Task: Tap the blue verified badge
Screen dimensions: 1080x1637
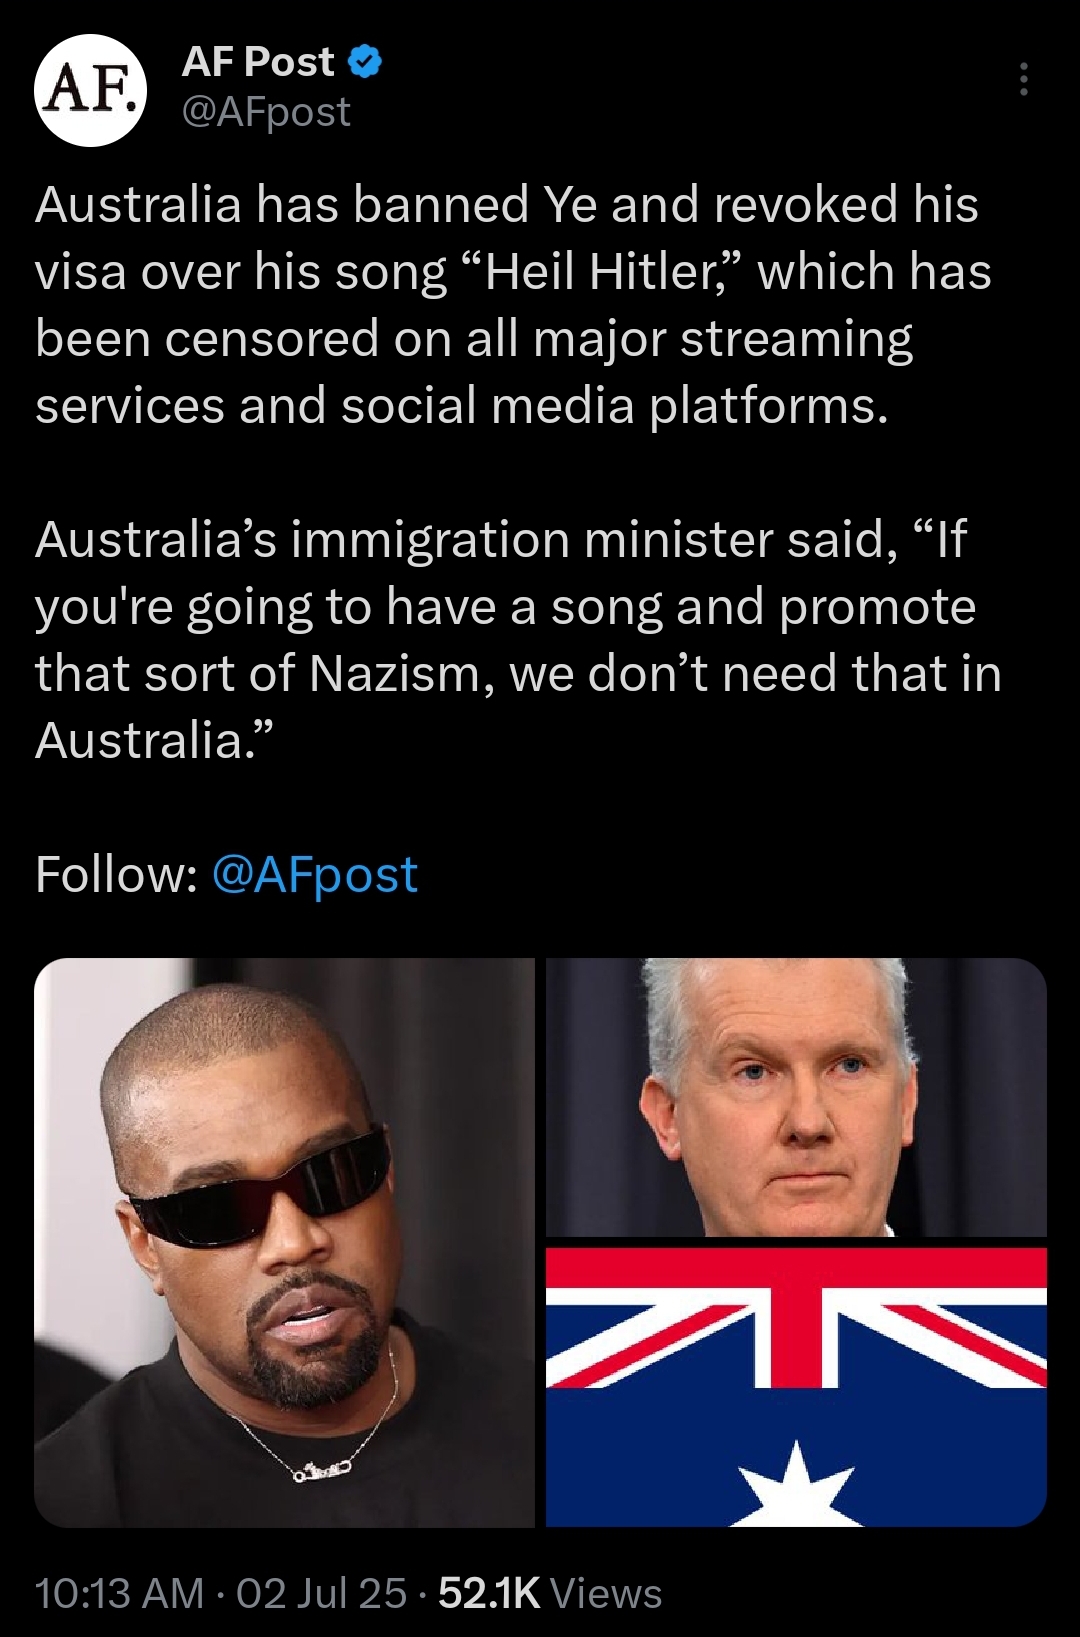Action: (365, 62)
